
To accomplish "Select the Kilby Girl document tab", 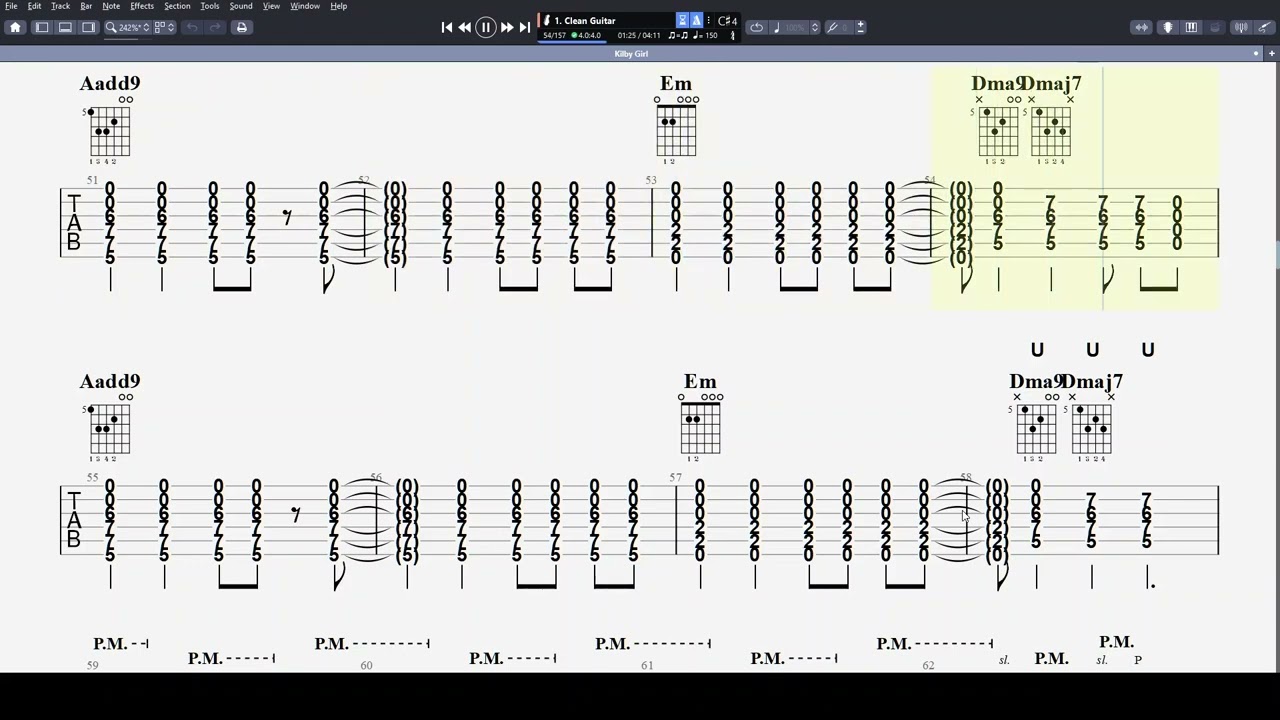I will tap(631, 54).
